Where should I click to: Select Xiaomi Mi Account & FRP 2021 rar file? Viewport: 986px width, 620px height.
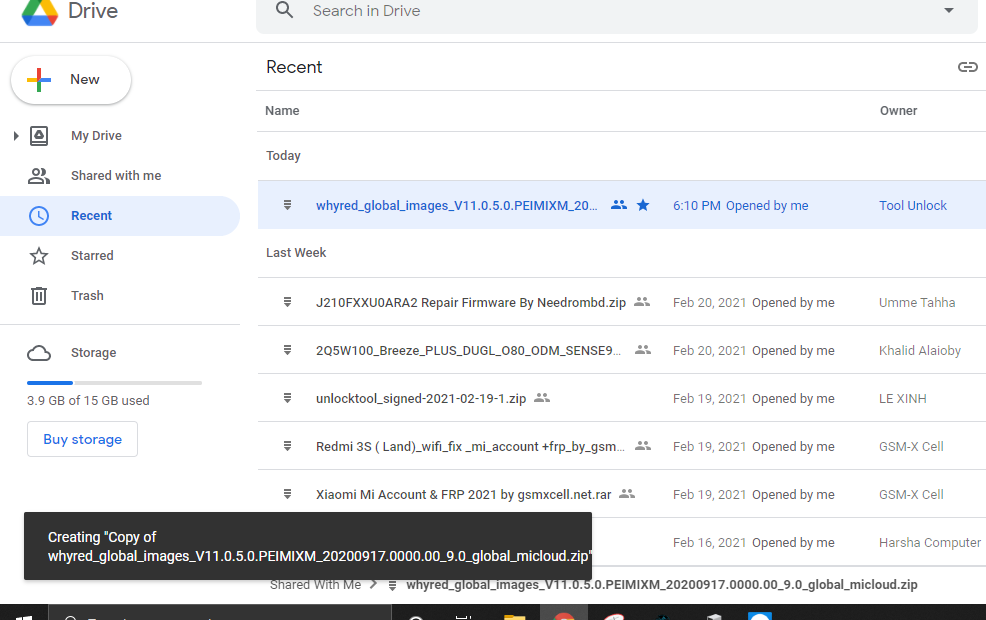pyautogui.click(x=463, y=495)
